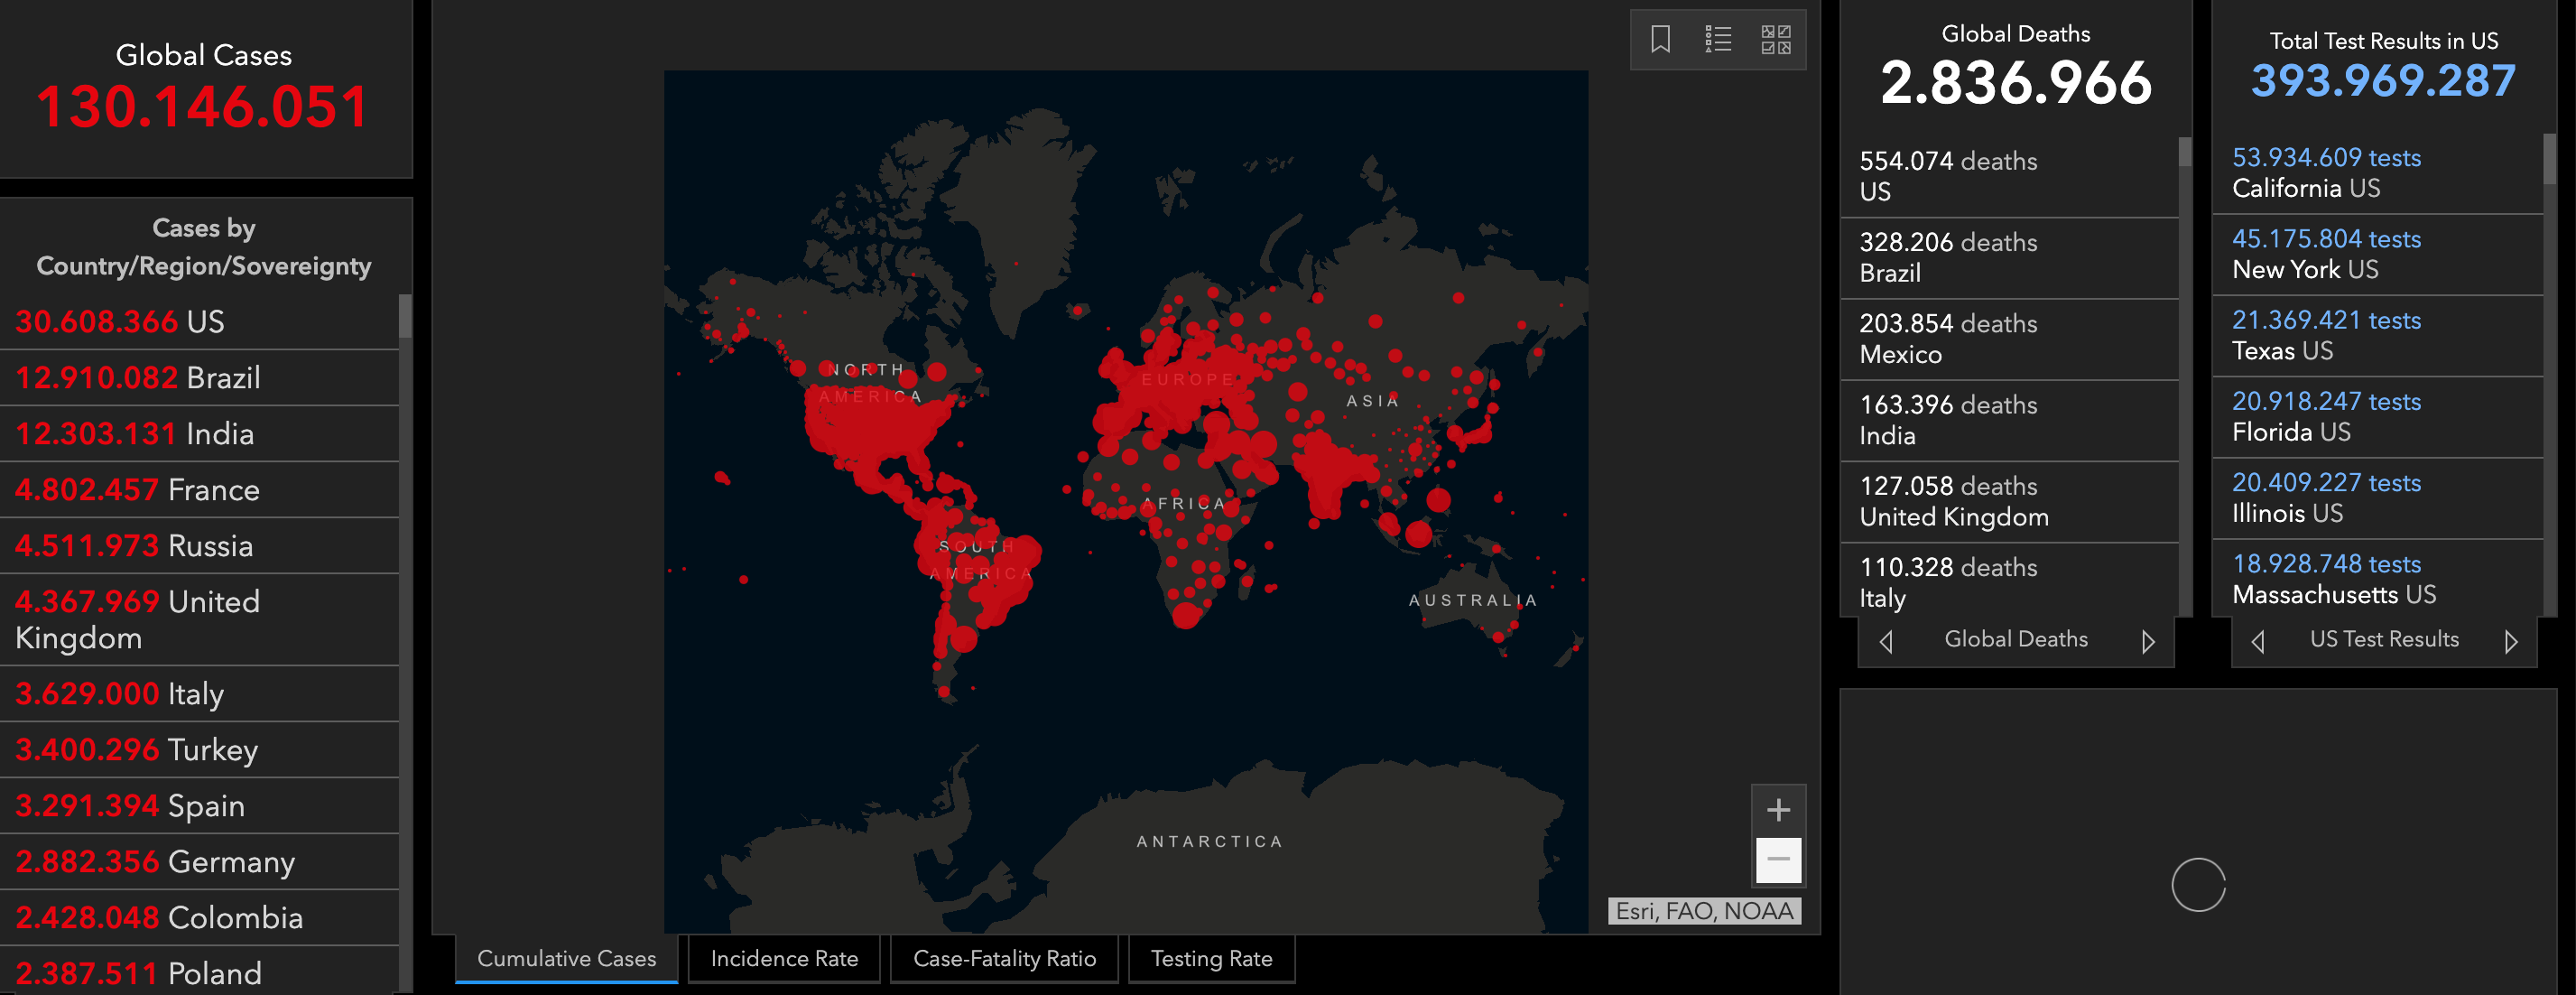Click right arrow beside US Test Results

2510,641
